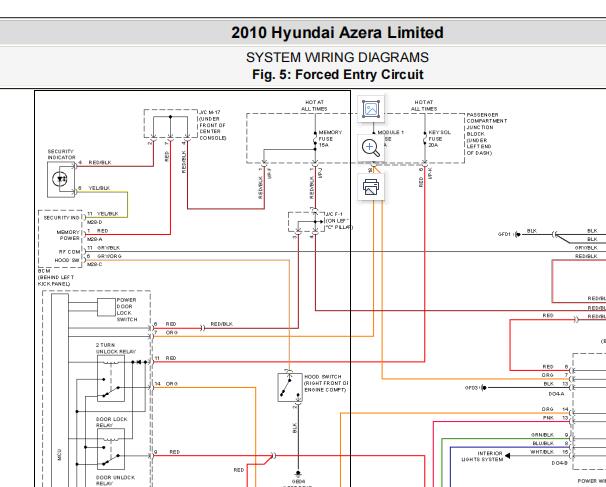The image size is (606, 487).
Task: Click the 'DOOR UNLOCK RELAY' label
Action: [x=115, y=480]
